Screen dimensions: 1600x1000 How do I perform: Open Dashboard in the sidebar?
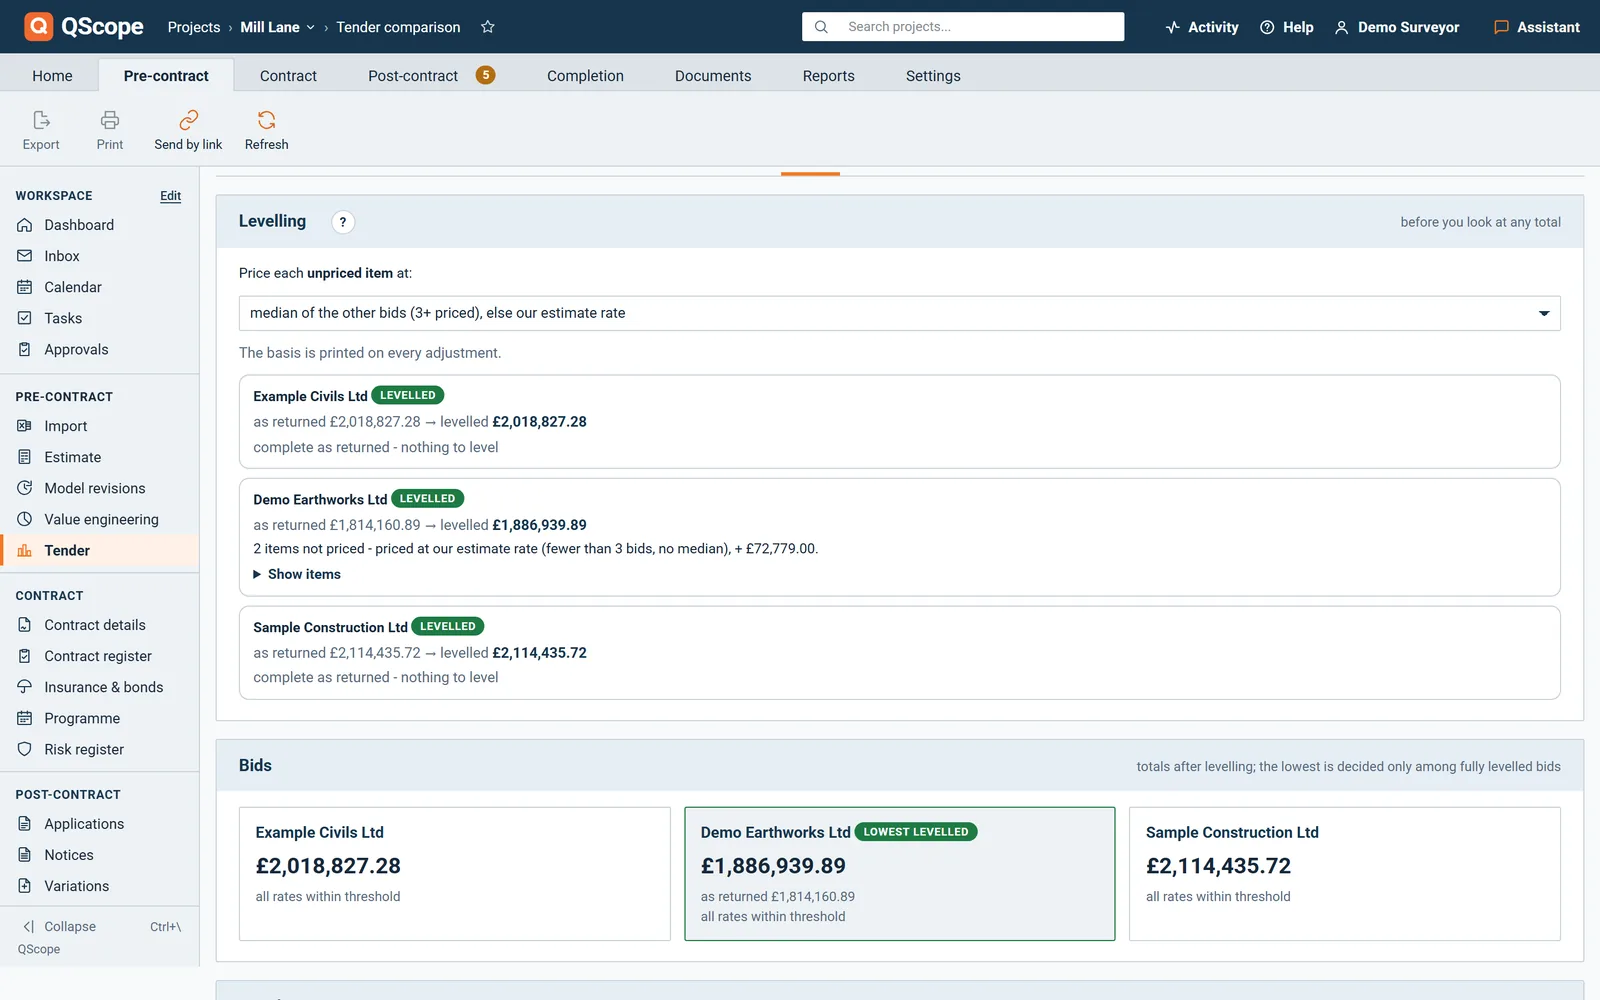(100, 225)
